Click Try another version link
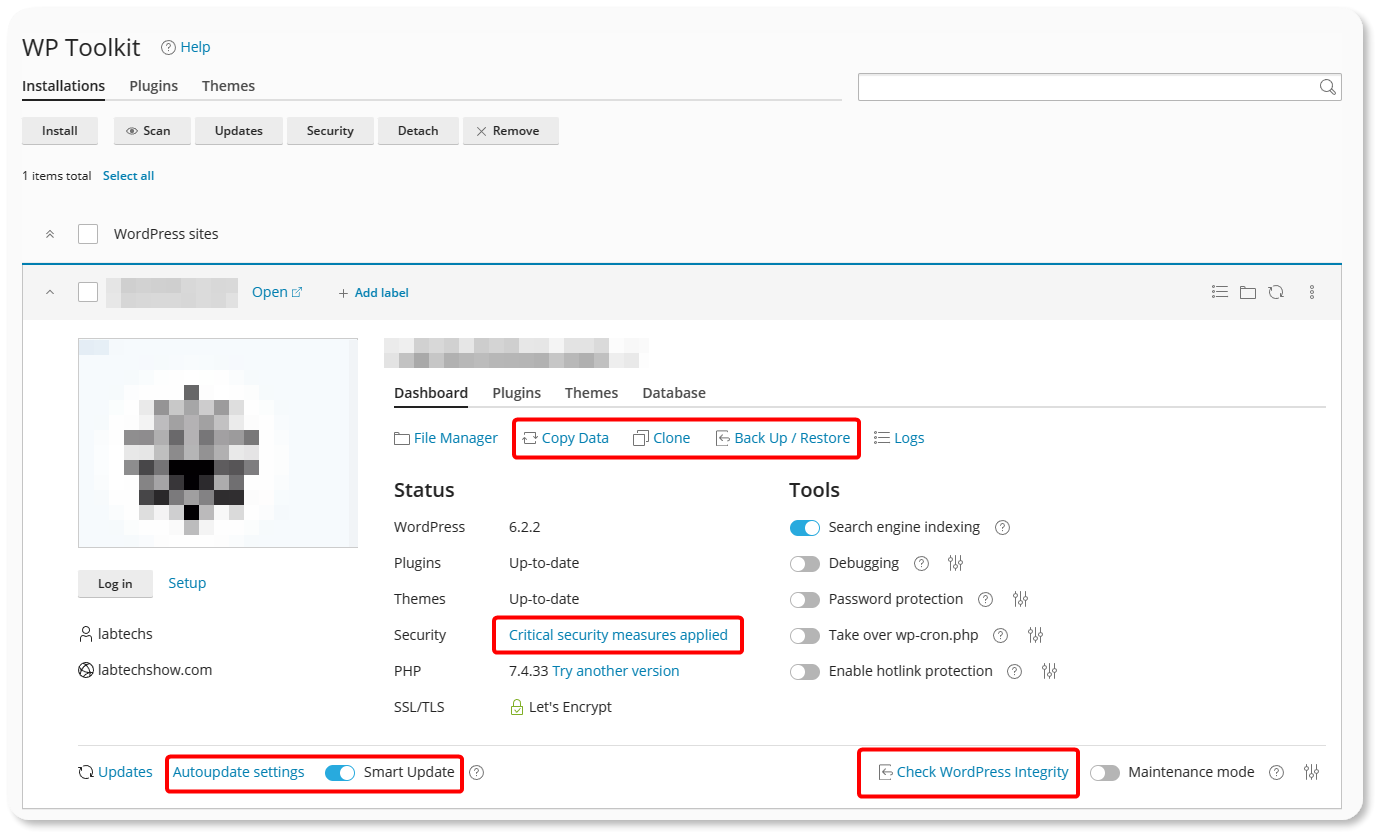Screen dimensions: 1376x833 point(616,671)
